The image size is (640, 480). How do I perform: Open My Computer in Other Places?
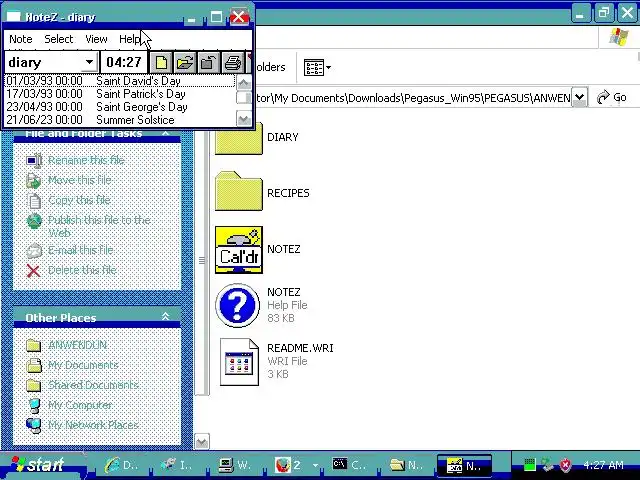pos(80,405)
